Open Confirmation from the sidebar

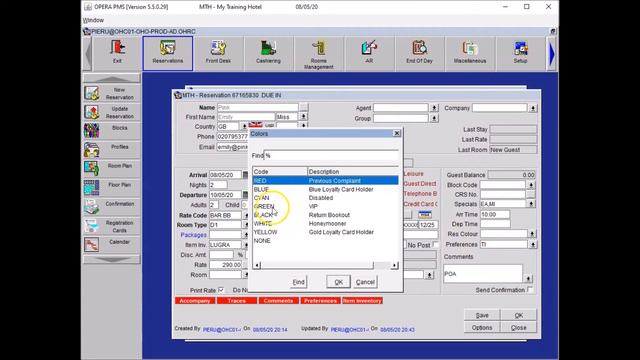[112, 207]
